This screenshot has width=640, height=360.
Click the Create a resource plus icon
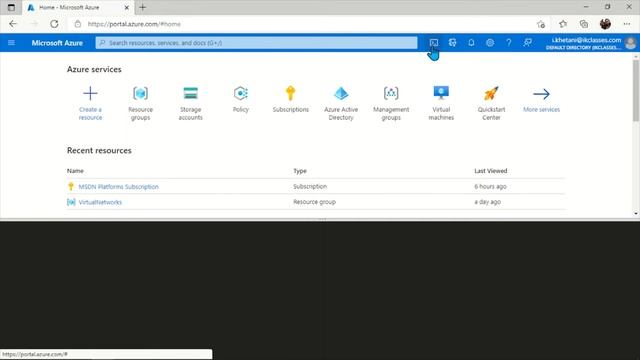[90, 93]
